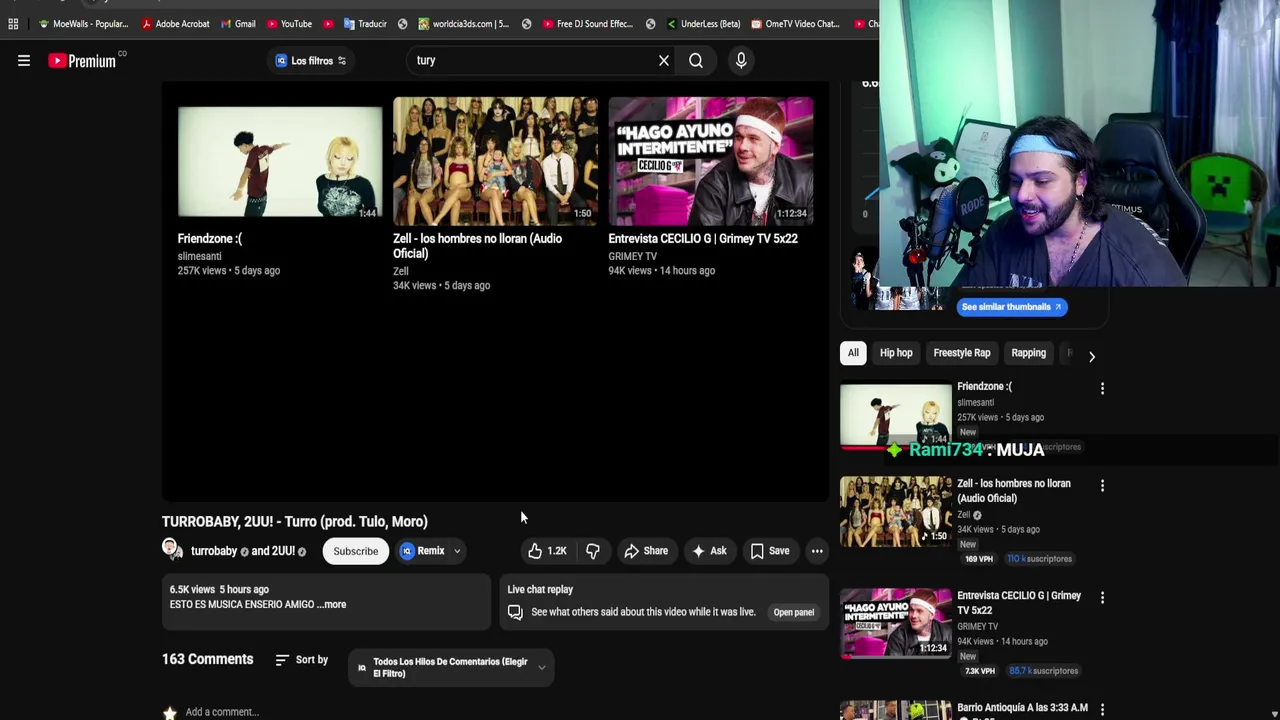This screenshot has height=720, width=1280.
Task: Select the Rapping chip
Action: 1028,353
